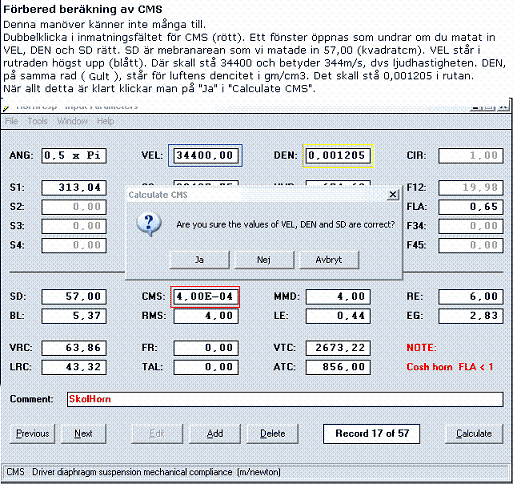Select the RE field 6,00
This screenshot has width=513, height=484.
click(x=471, y=297)
